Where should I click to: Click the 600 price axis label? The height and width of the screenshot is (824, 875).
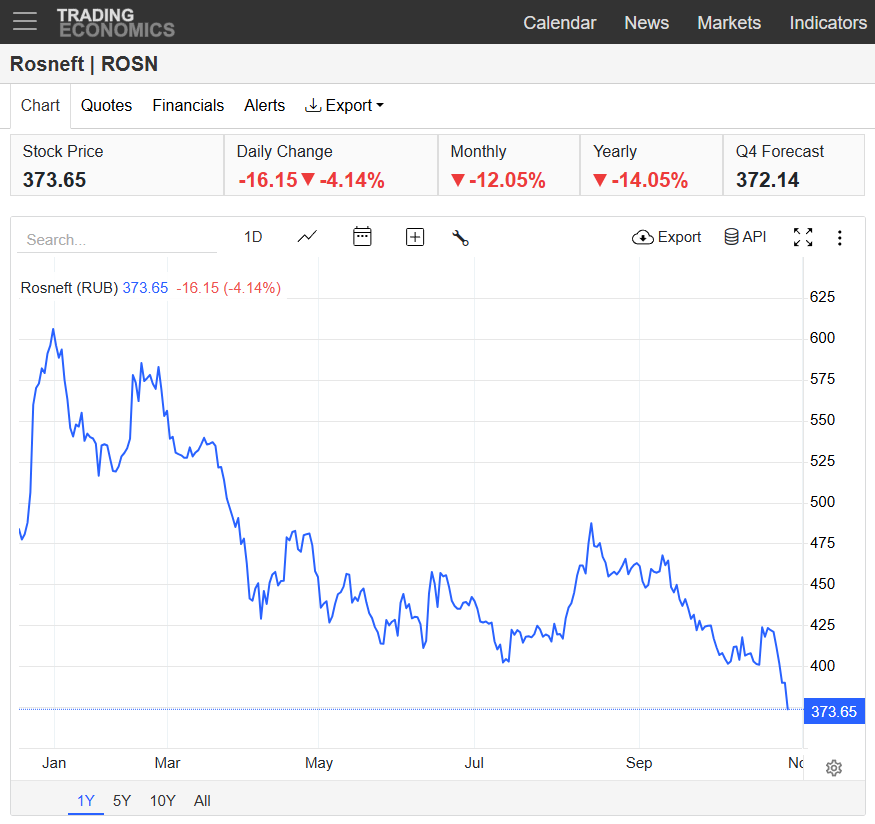coord(822,338)
